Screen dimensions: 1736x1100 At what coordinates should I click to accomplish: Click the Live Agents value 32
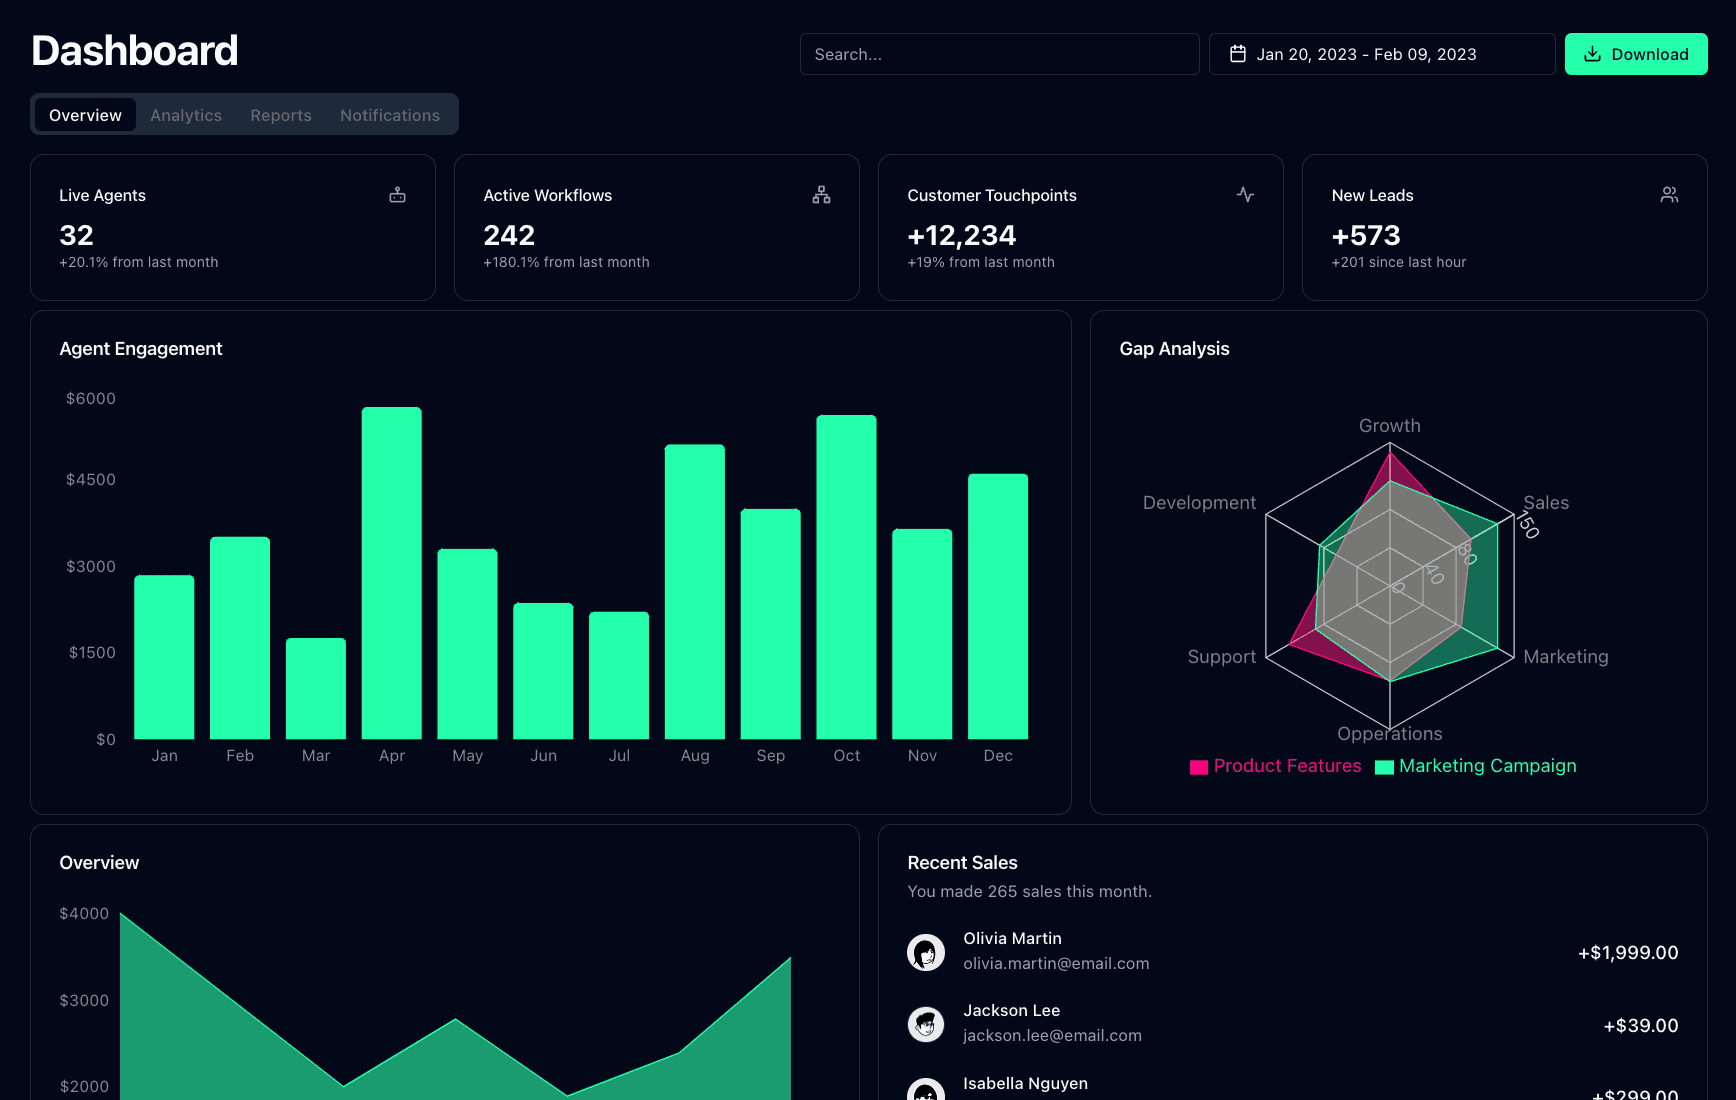76,236
